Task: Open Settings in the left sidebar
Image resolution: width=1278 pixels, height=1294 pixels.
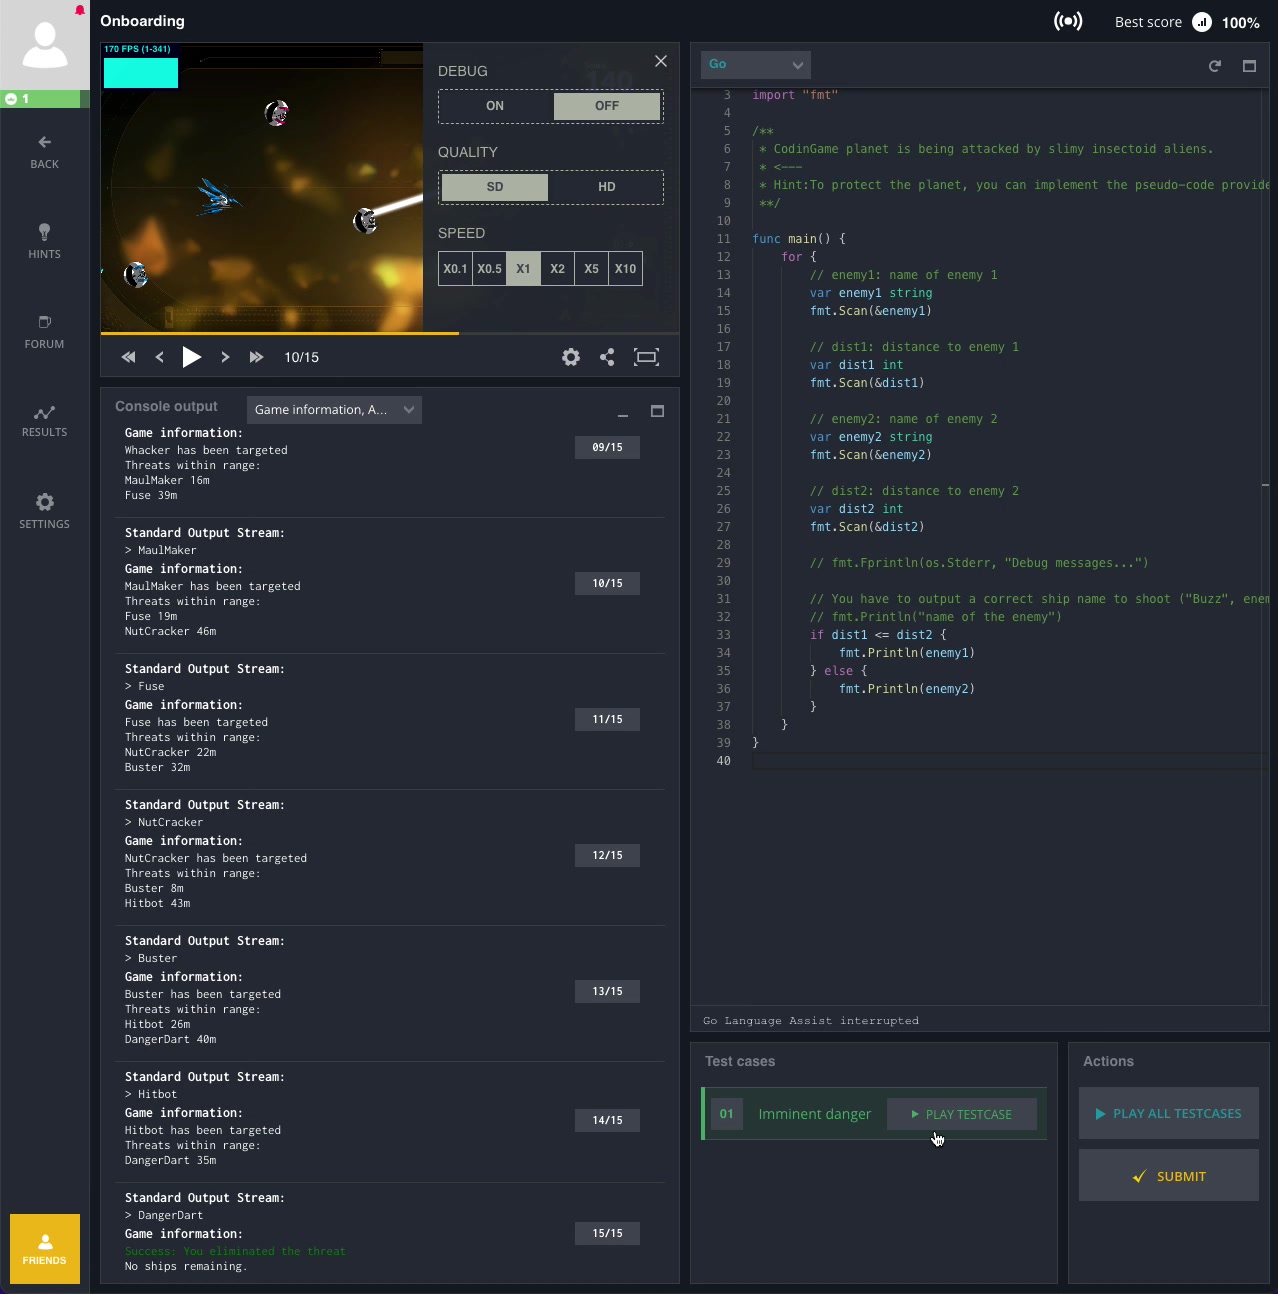Action: [x=44, y=511]
